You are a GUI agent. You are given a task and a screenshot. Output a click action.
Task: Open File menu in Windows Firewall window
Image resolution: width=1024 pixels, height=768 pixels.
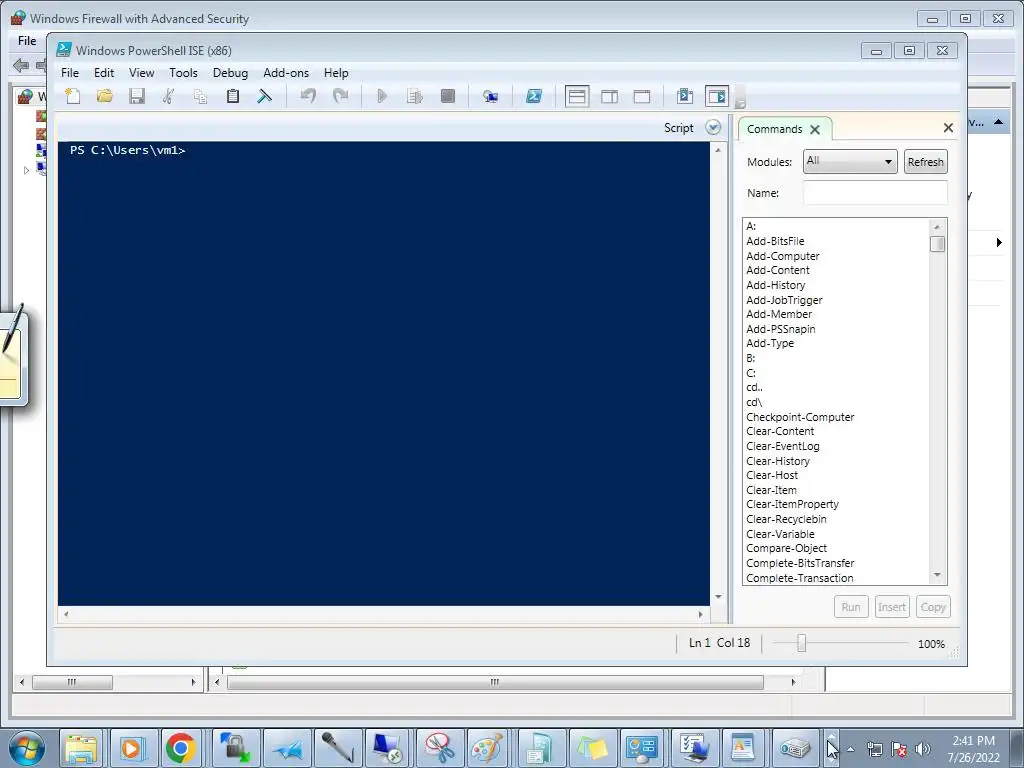tap(27, 40)
